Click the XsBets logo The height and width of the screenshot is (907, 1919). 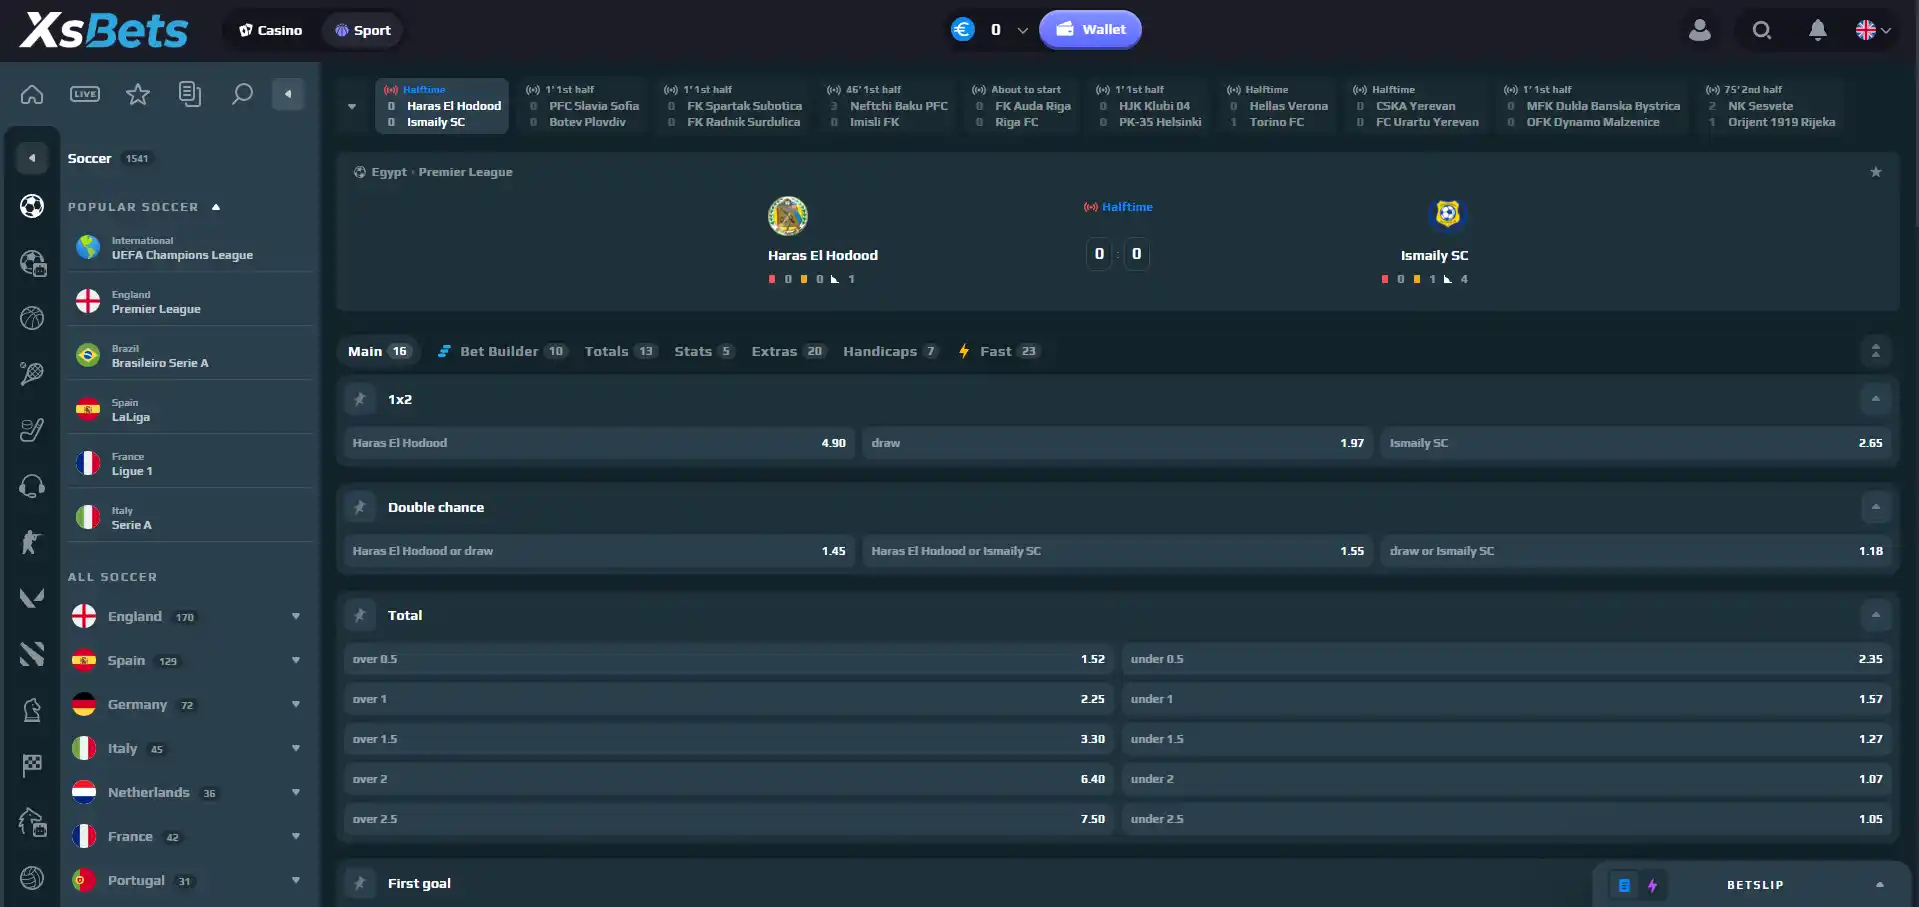pos(103,30)
